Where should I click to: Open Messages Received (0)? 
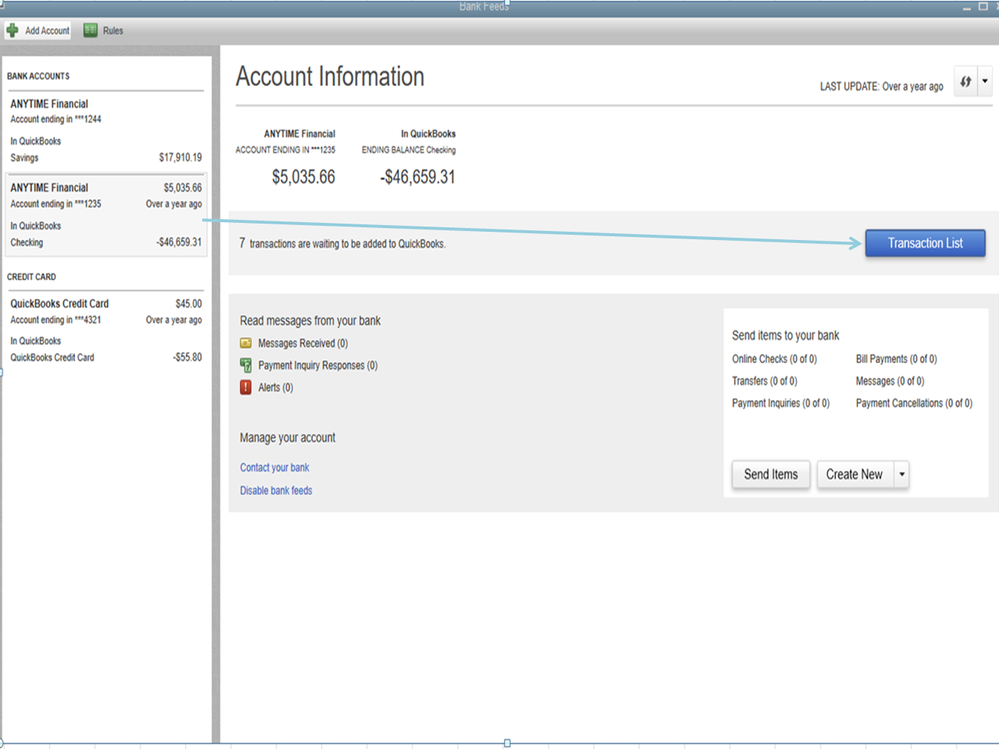coord(303,343)
